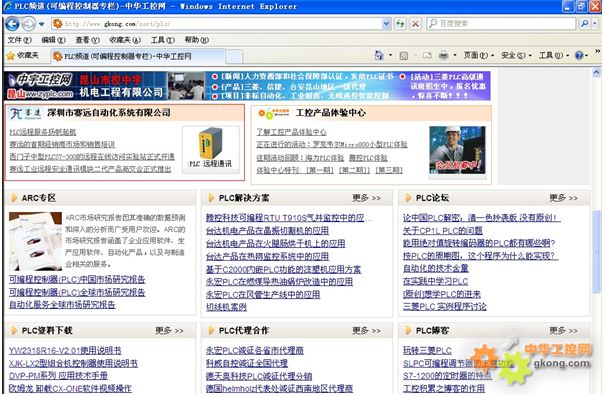Click the magnifier search button
Viewport: 605px width, 395px height.
coord(584,24)
